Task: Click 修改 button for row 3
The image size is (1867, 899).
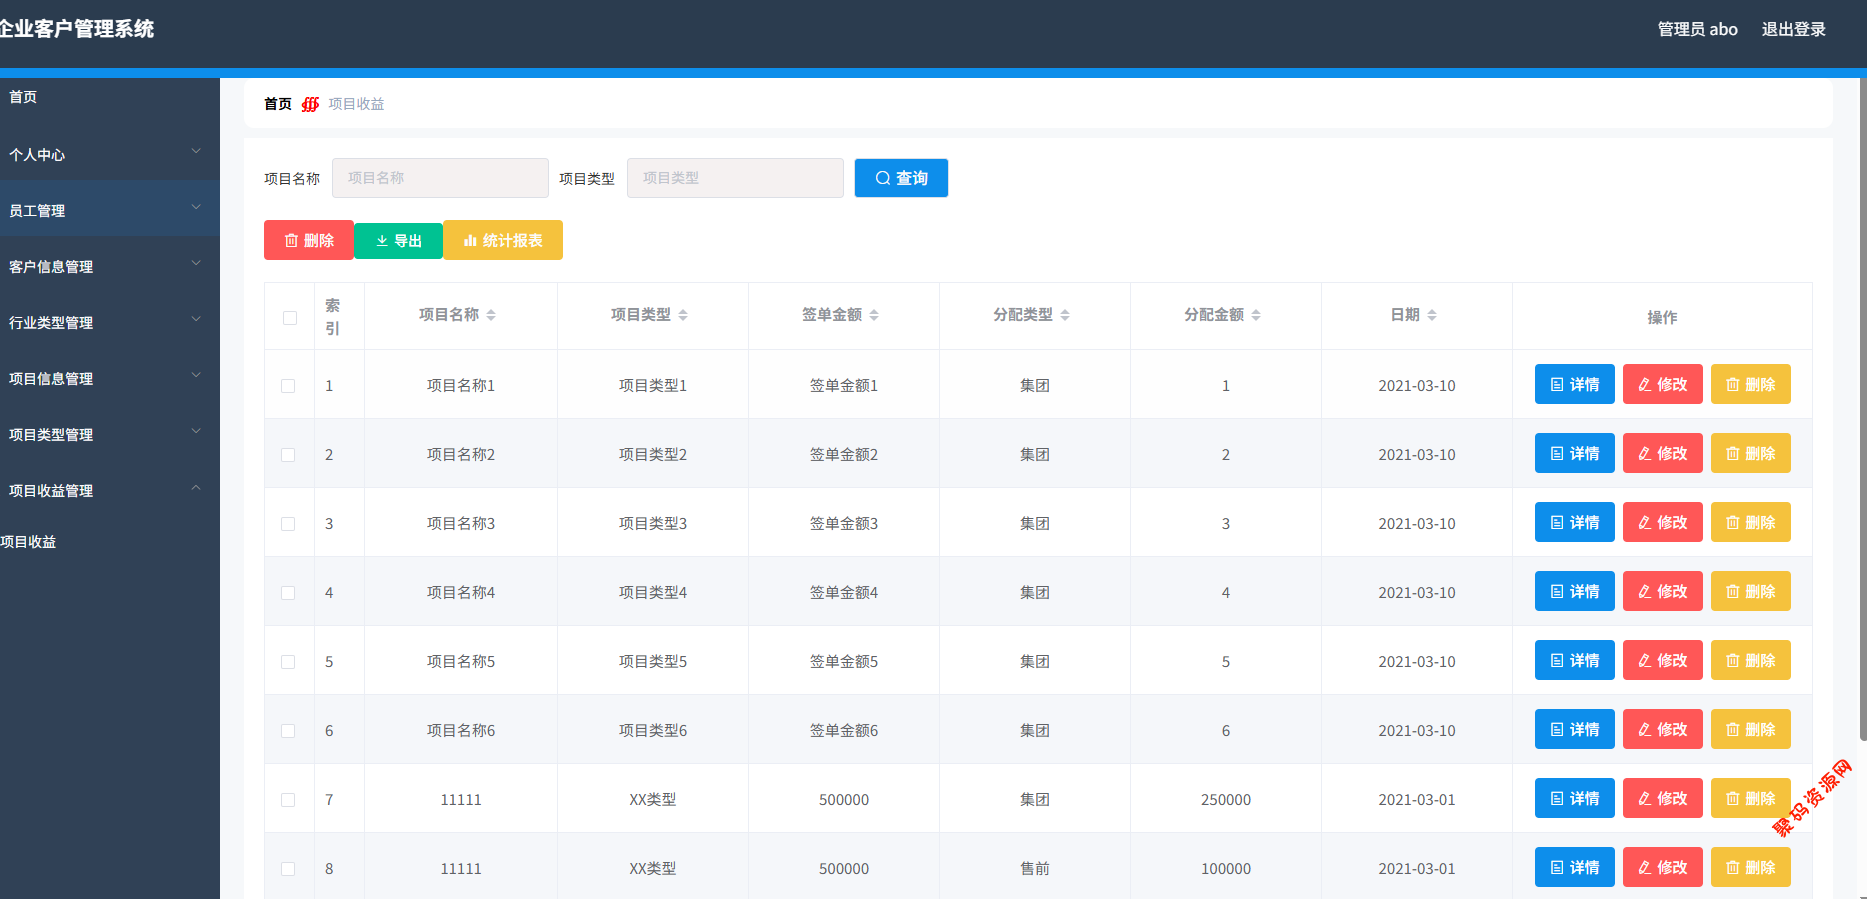Action: coord(1662,523)
